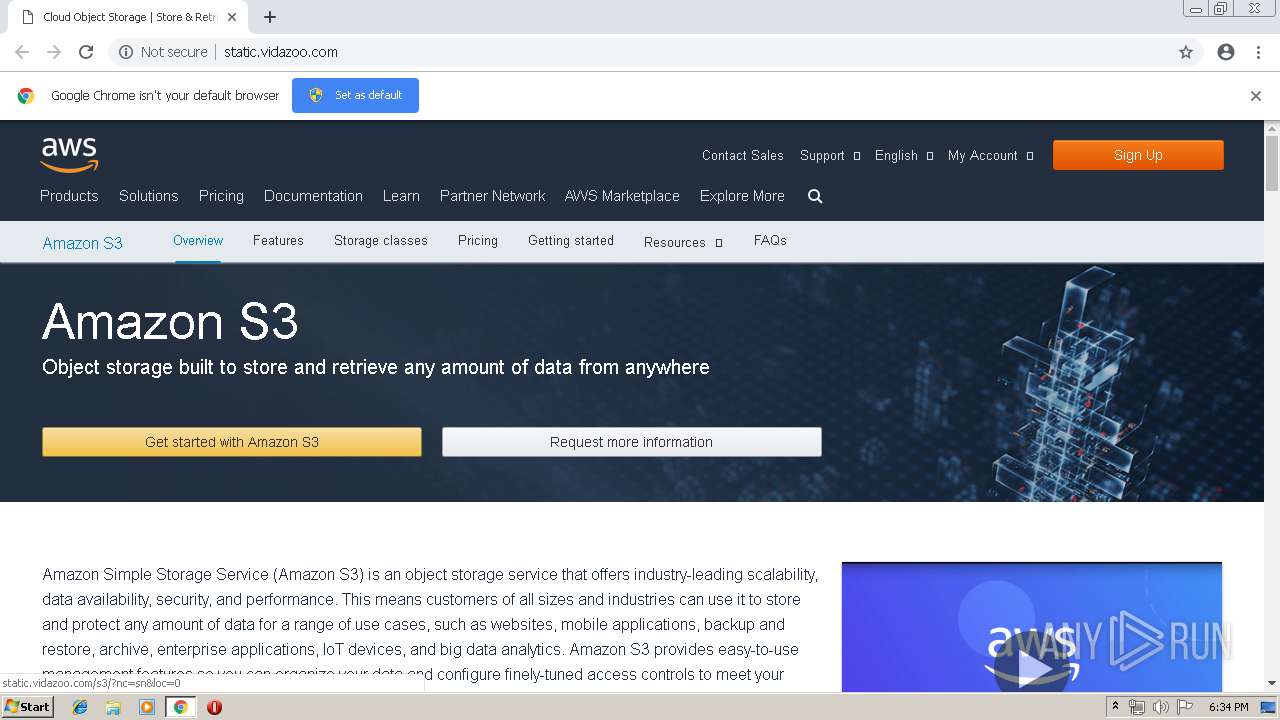Click the taskbar clock showing 6:34 PM
Viewport: 1280px width, 720px height.
[x=1228, y=707]
